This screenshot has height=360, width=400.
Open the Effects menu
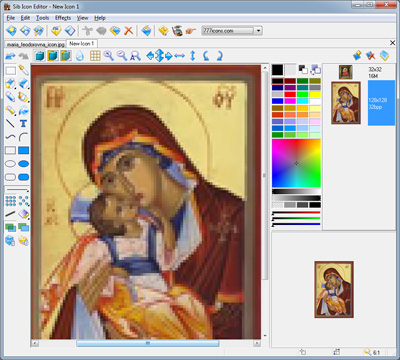pyautogui.click(x=63, y=18)
